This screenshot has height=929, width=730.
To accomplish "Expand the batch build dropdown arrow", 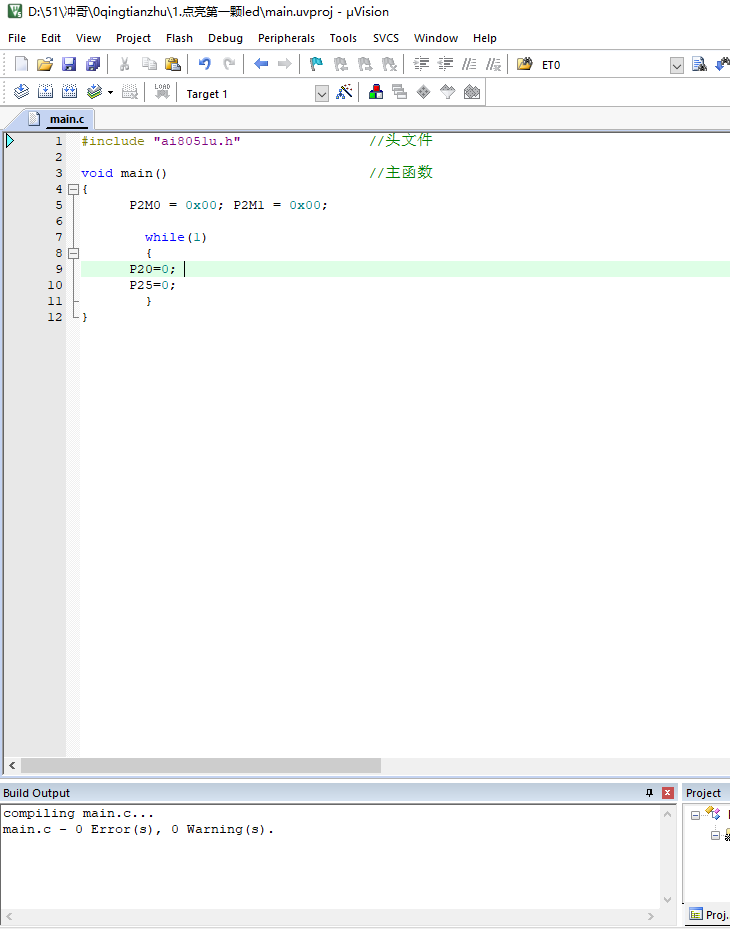I will click(111, 92).
